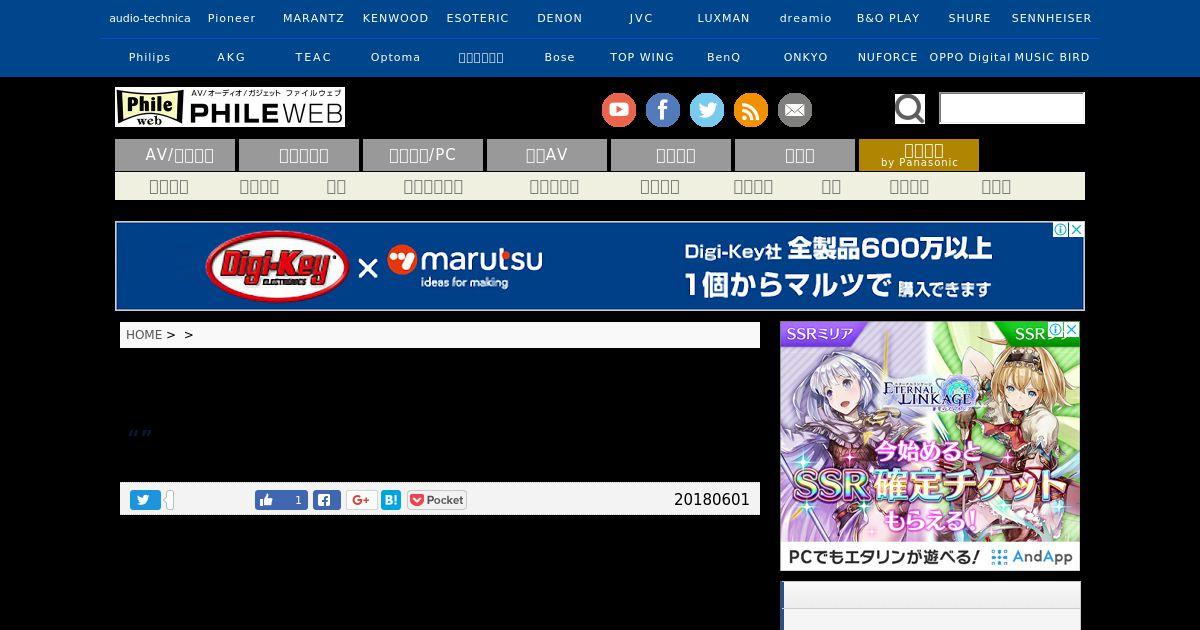1200x630 pixels.
Task: Open the audio-technica brand link
Action: 150,18
